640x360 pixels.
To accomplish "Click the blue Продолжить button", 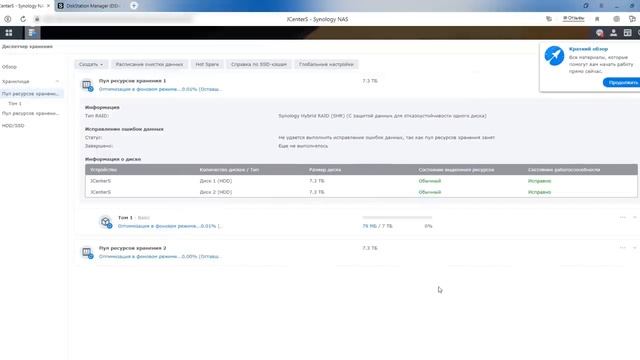I will point(622,82).
